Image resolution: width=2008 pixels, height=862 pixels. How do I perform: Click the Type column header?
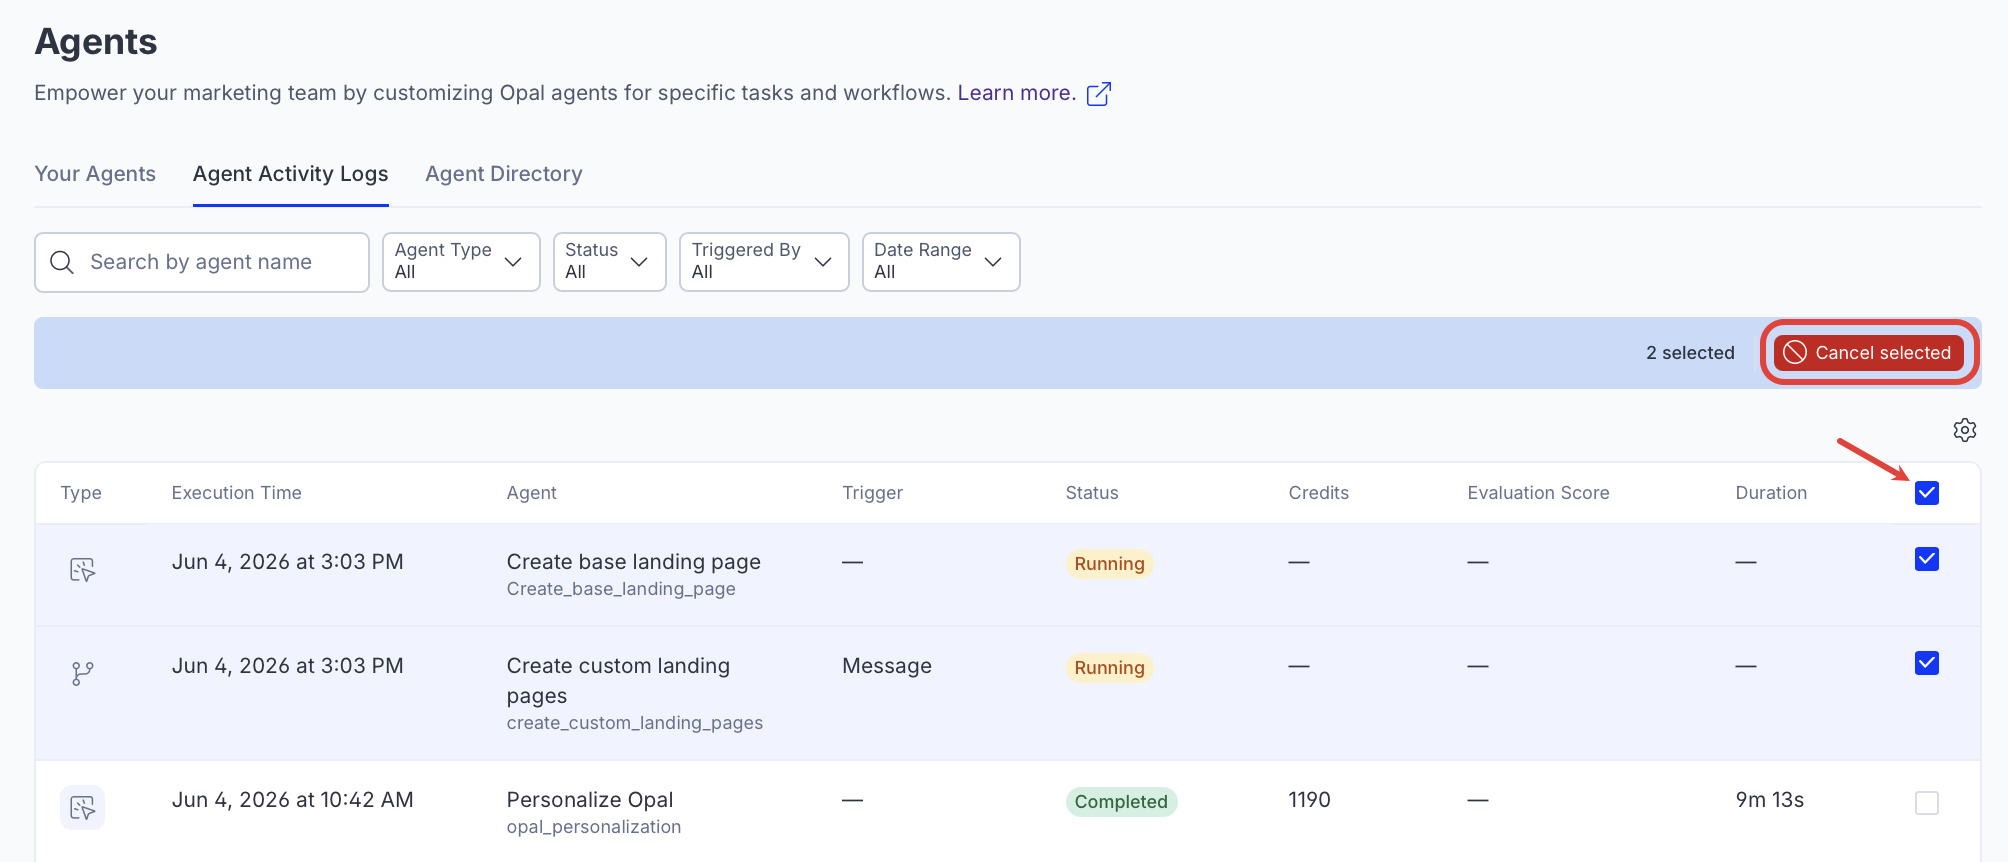click(81, 493)
